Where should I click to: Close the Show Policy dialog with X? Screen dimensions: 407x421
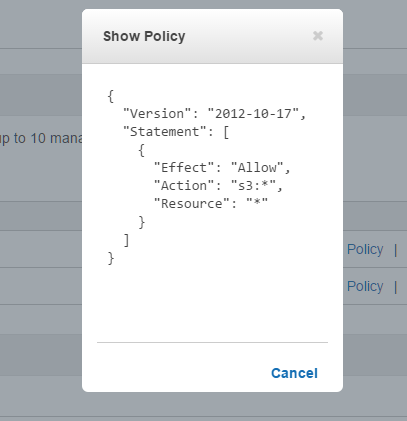(318, 36)
